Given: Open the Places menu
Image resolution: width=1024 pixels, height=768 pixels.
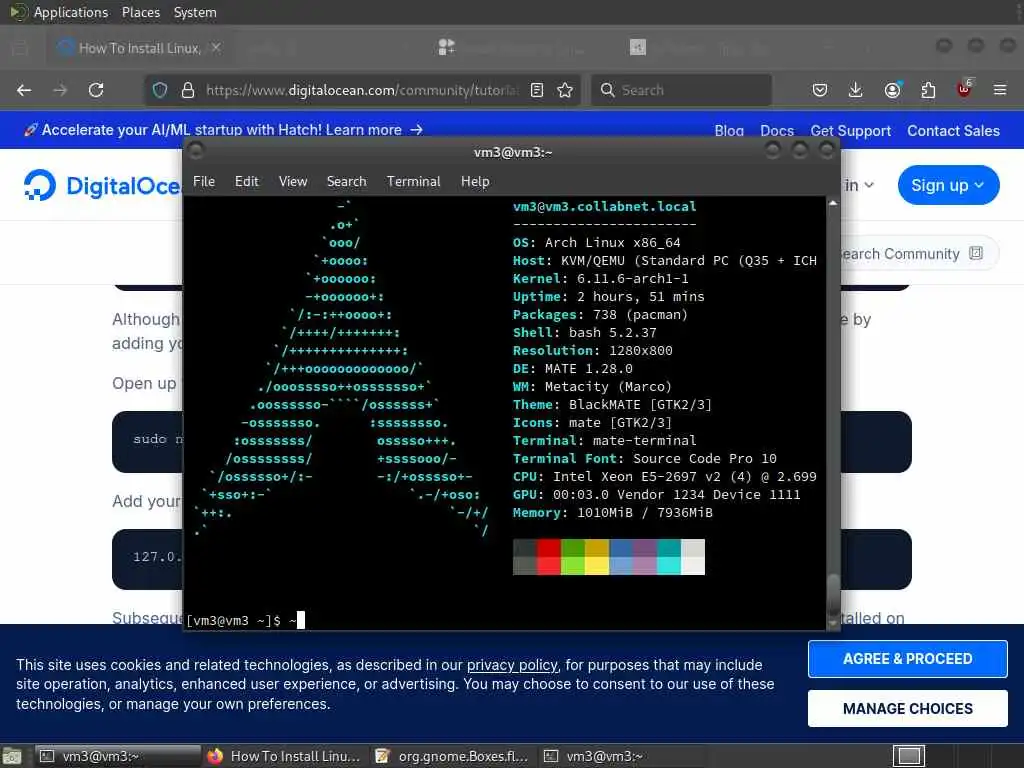Looking at the screenshot, I should 141,12.
